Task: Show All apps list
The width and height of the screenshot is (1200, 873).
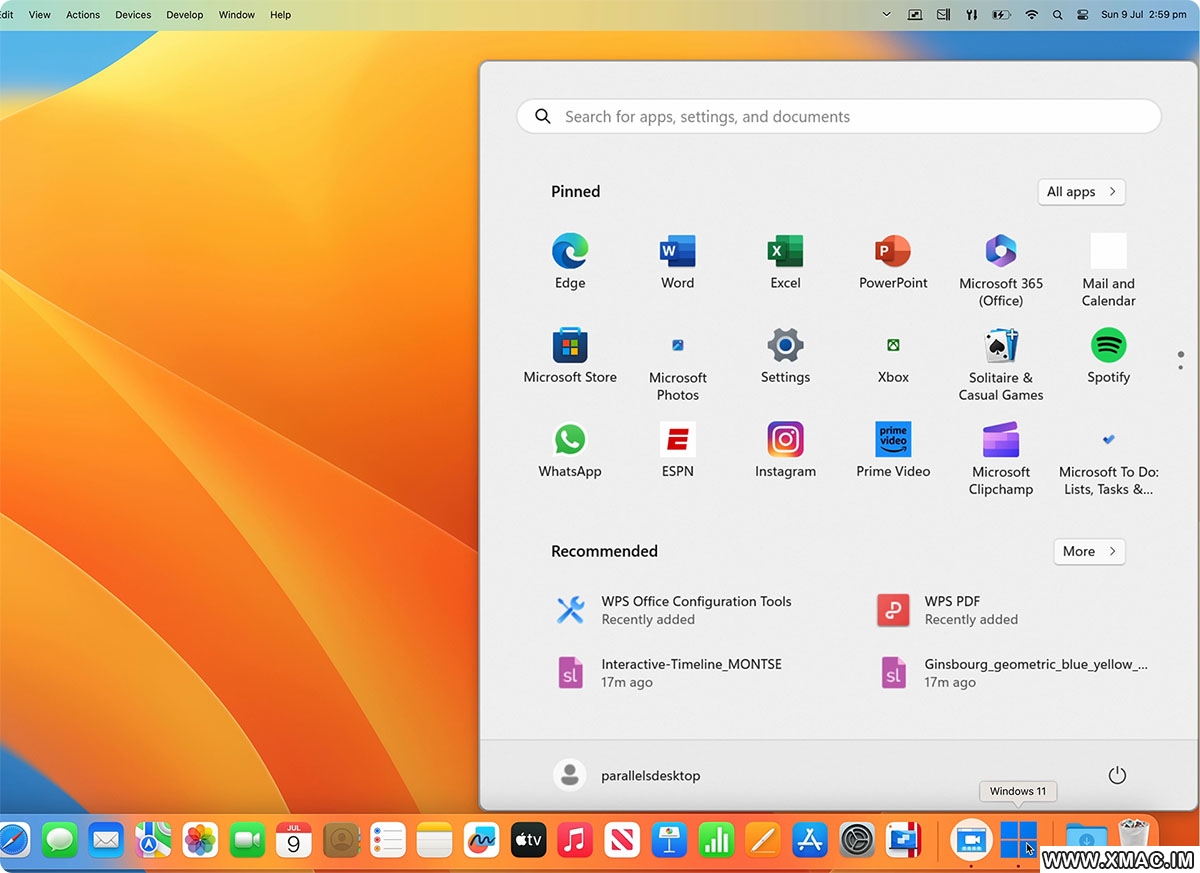Action: click(x=1081, y=192)
